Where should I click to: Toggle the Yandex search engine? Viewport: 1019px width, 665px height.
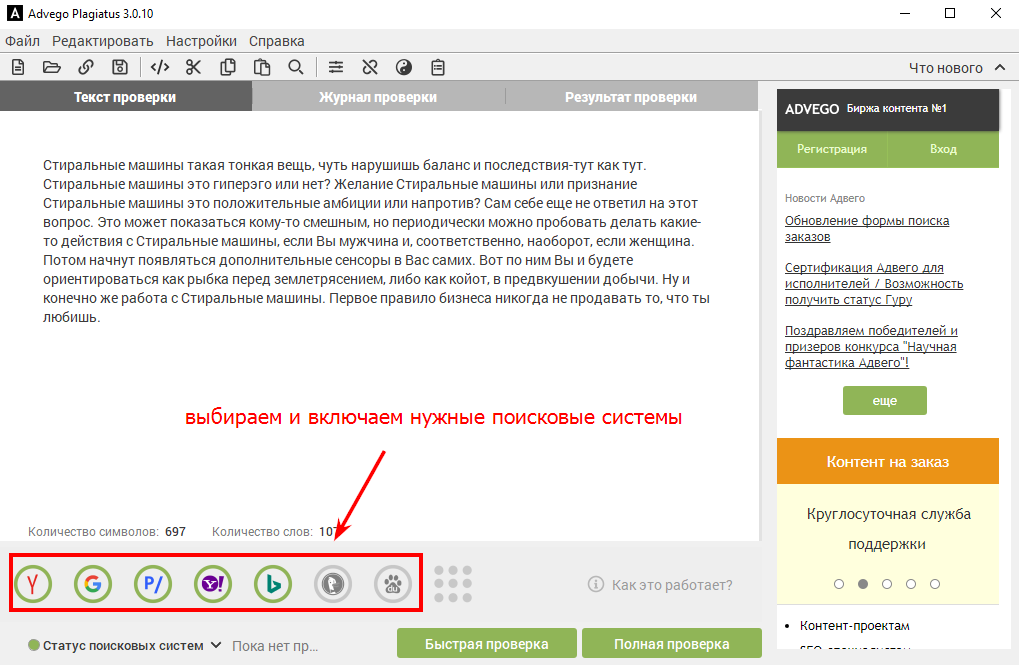coord(33,584)
